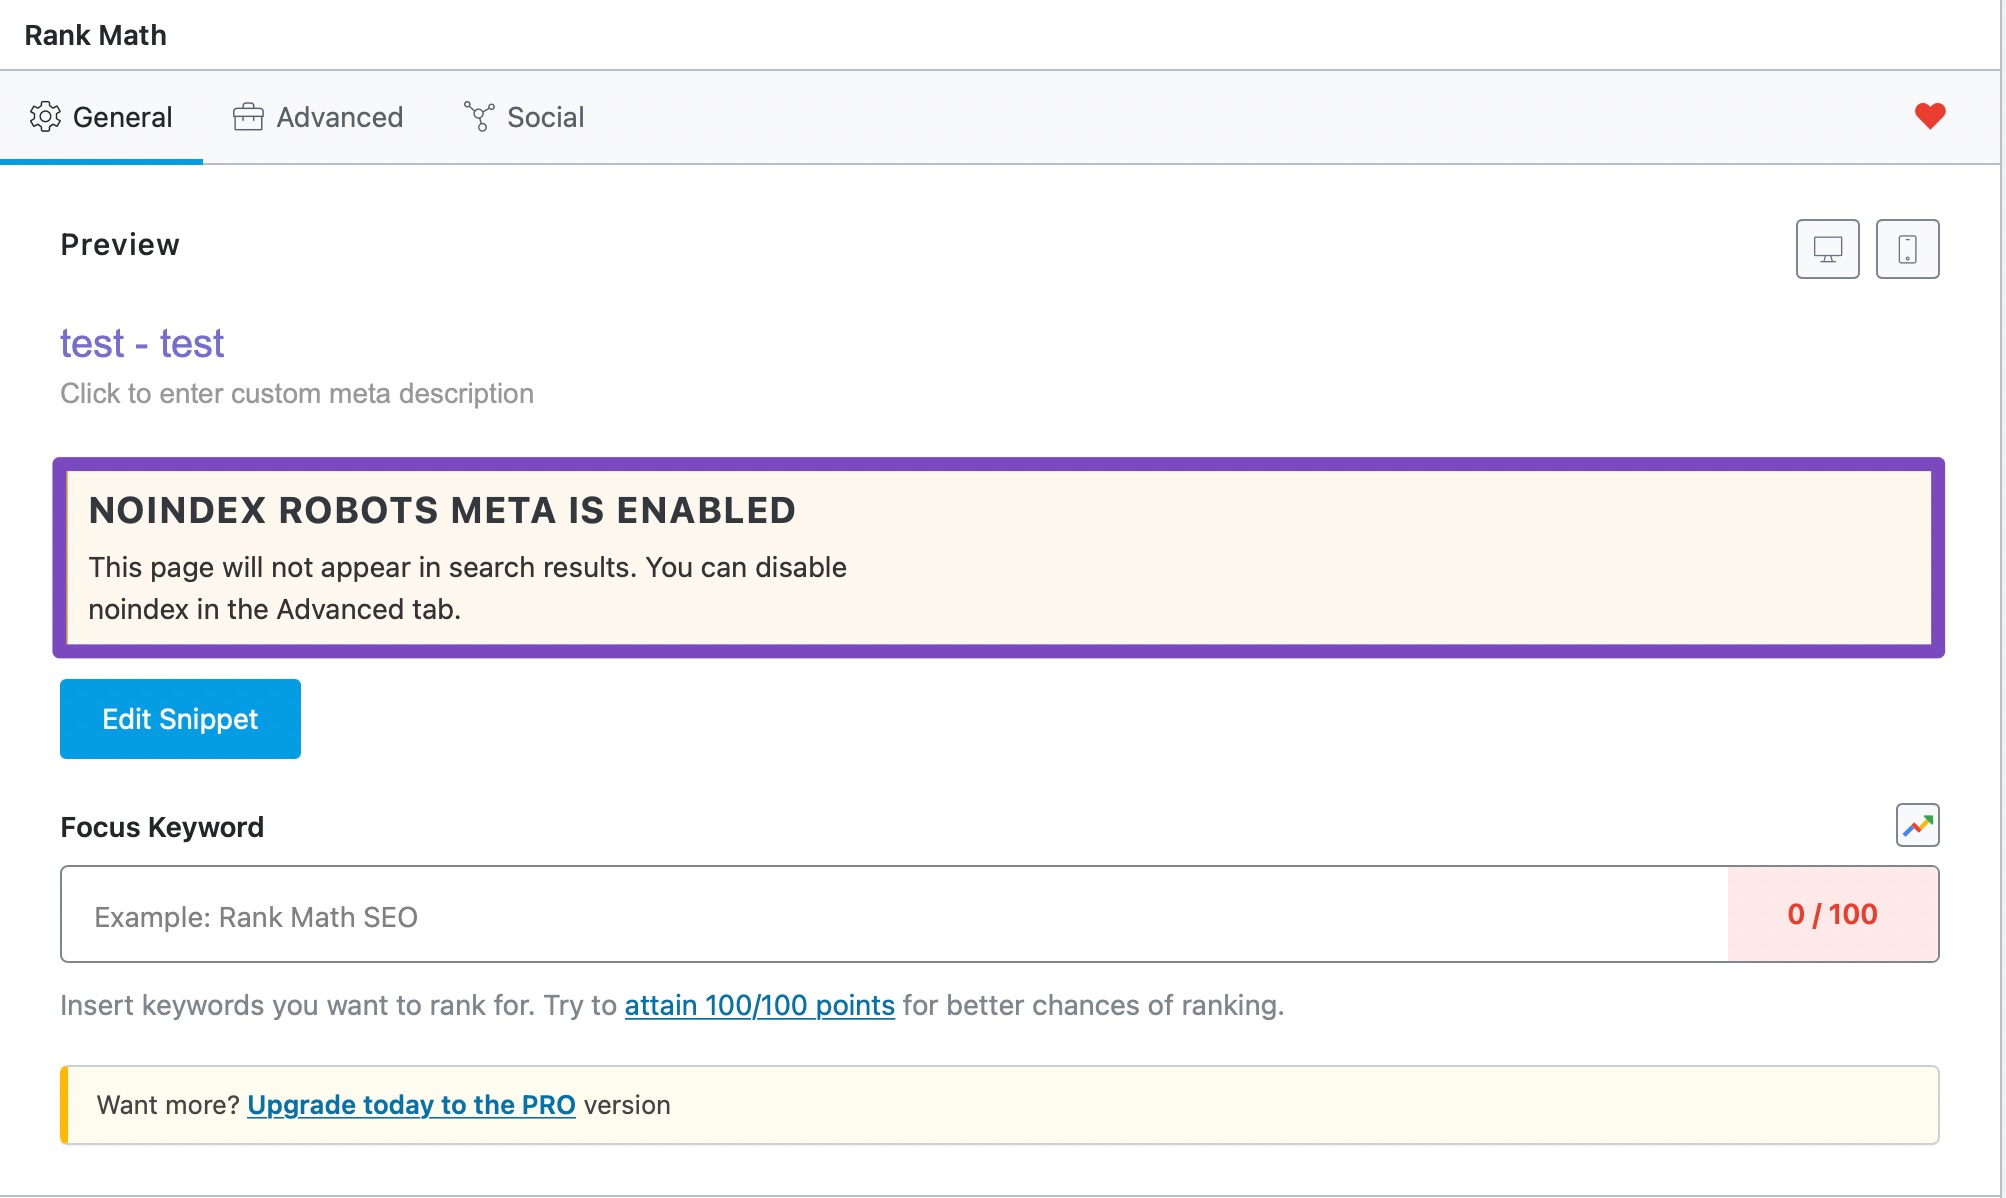
Task: Click the Preview heading
Action: [x=120, y=244]
